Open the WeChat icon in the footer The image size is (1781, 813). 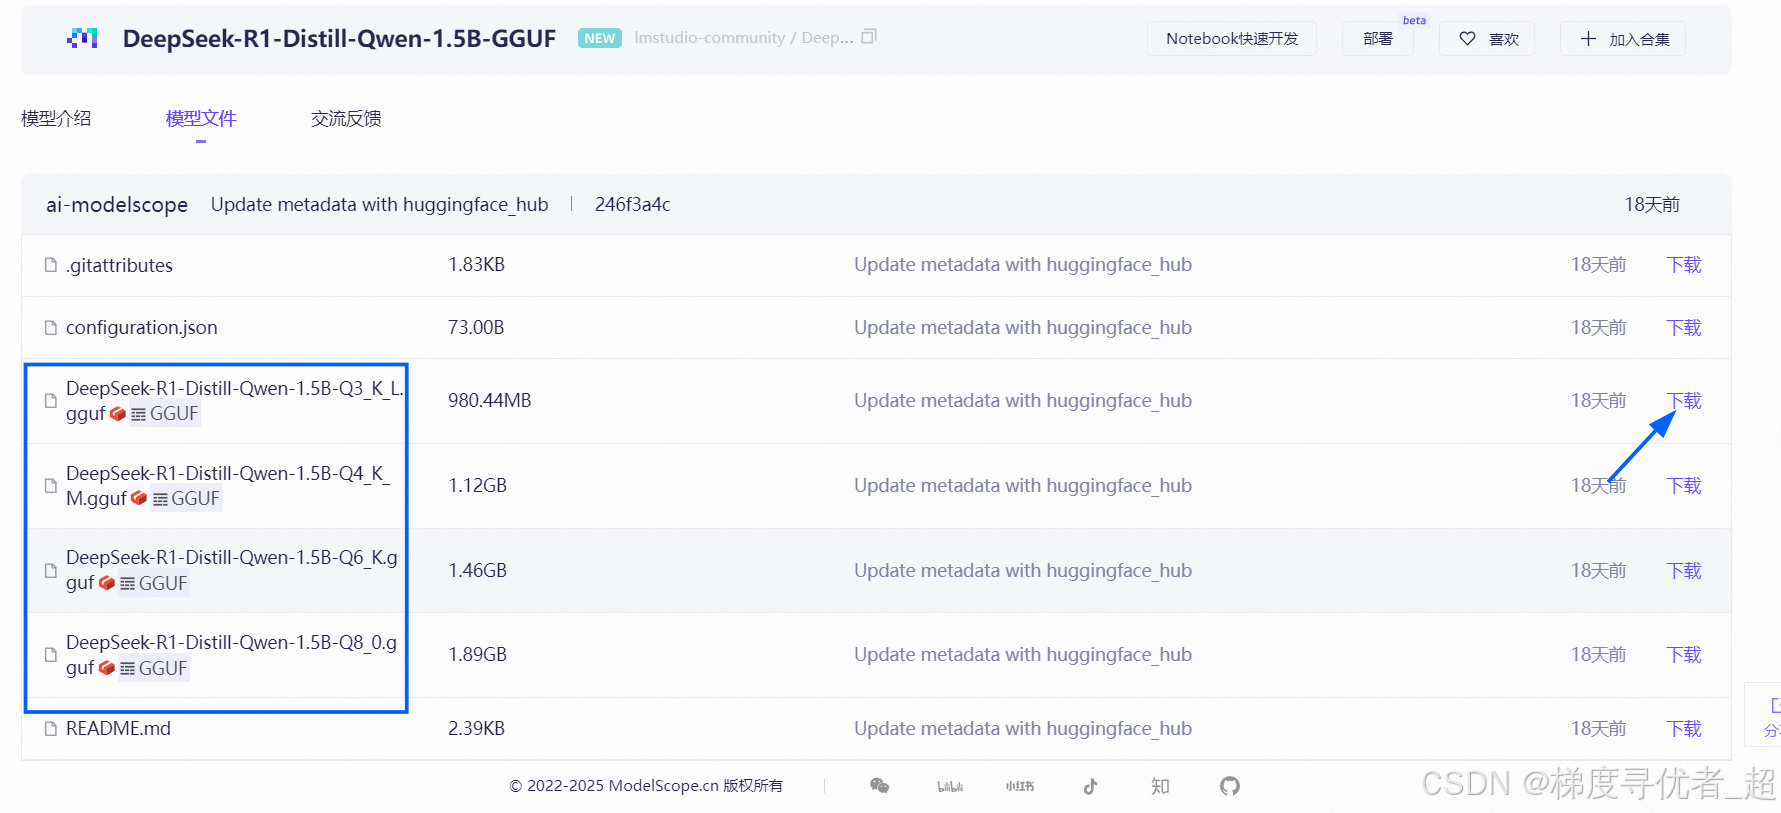pyautogui.click(x=879, y=786)
